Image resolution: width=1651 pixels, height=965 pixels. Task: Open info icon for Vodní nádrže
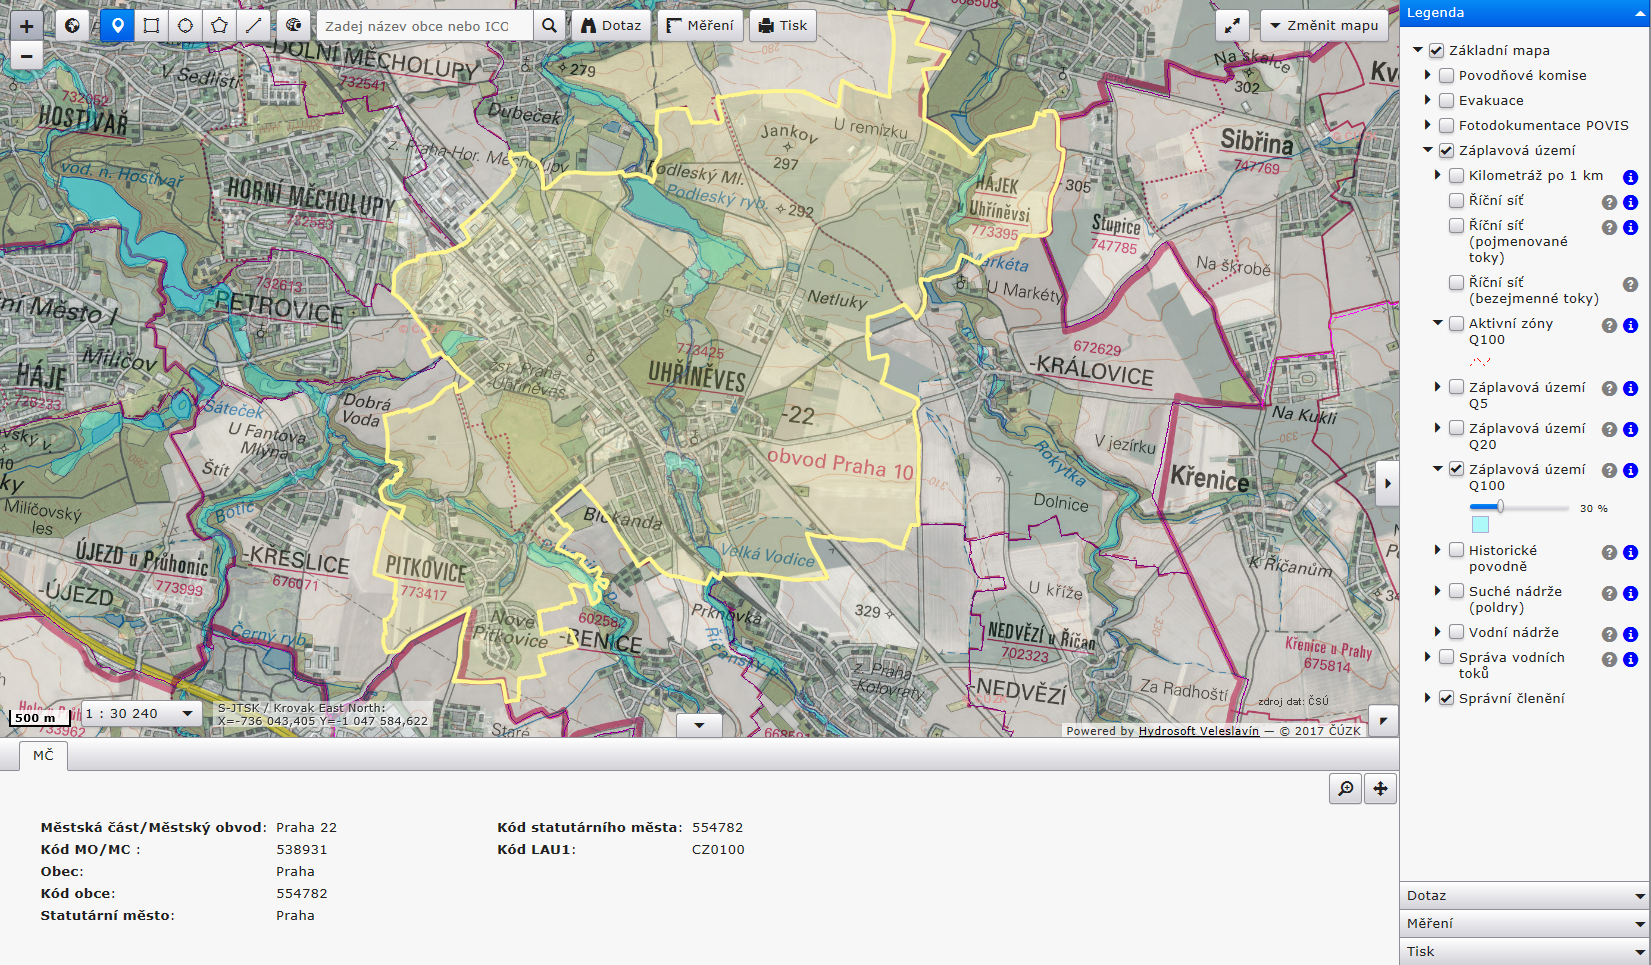(x=1630, y=634)
